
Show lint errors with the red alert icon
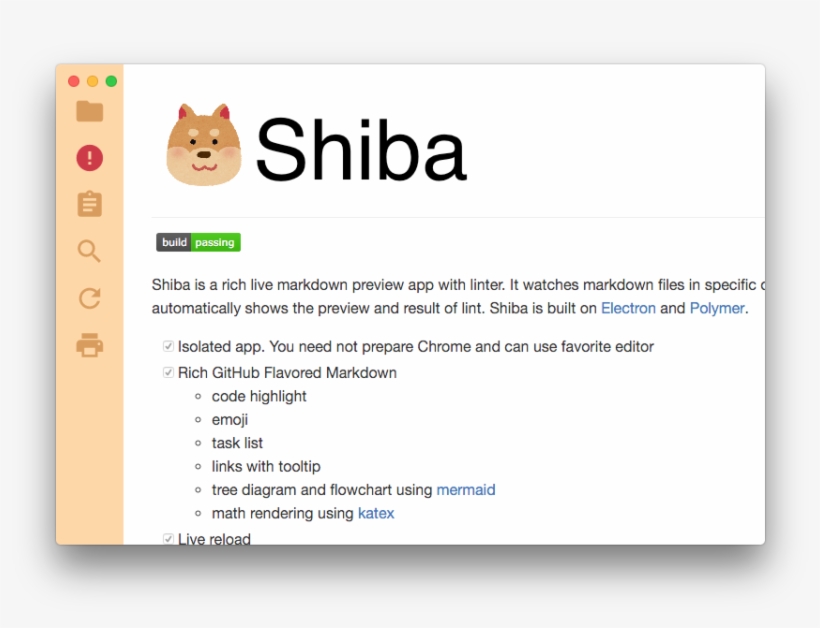90,158
